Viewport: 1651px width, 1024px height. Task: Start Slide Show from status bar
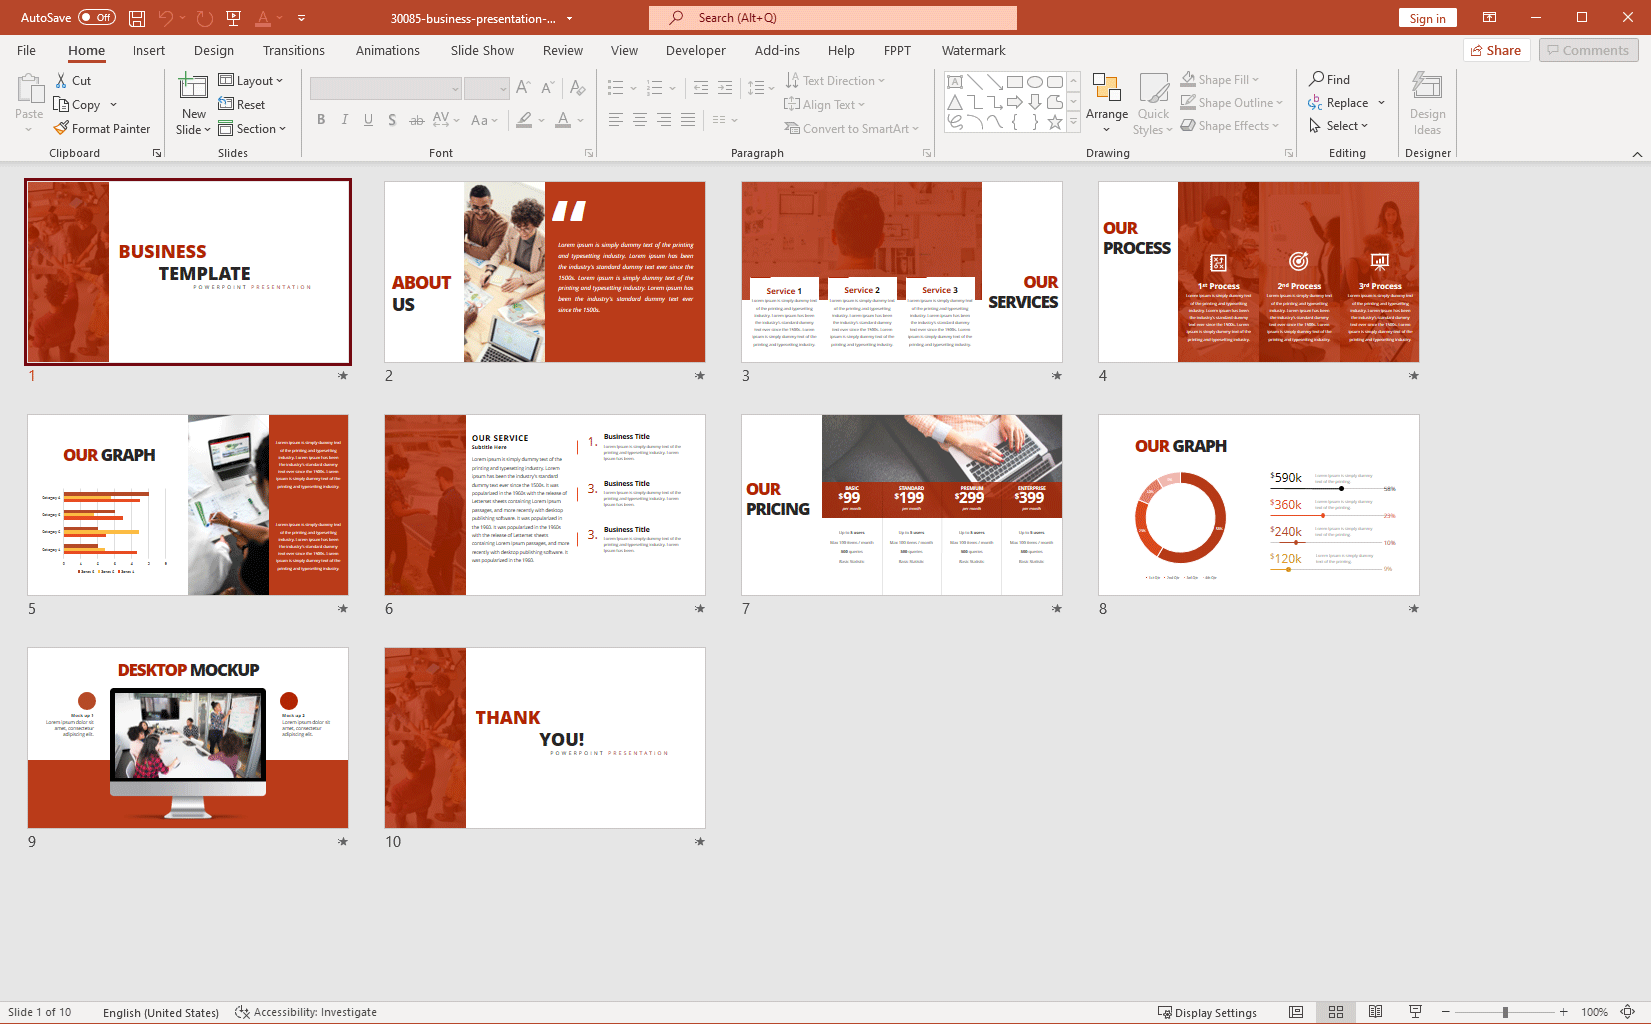coord(1415,1012)
